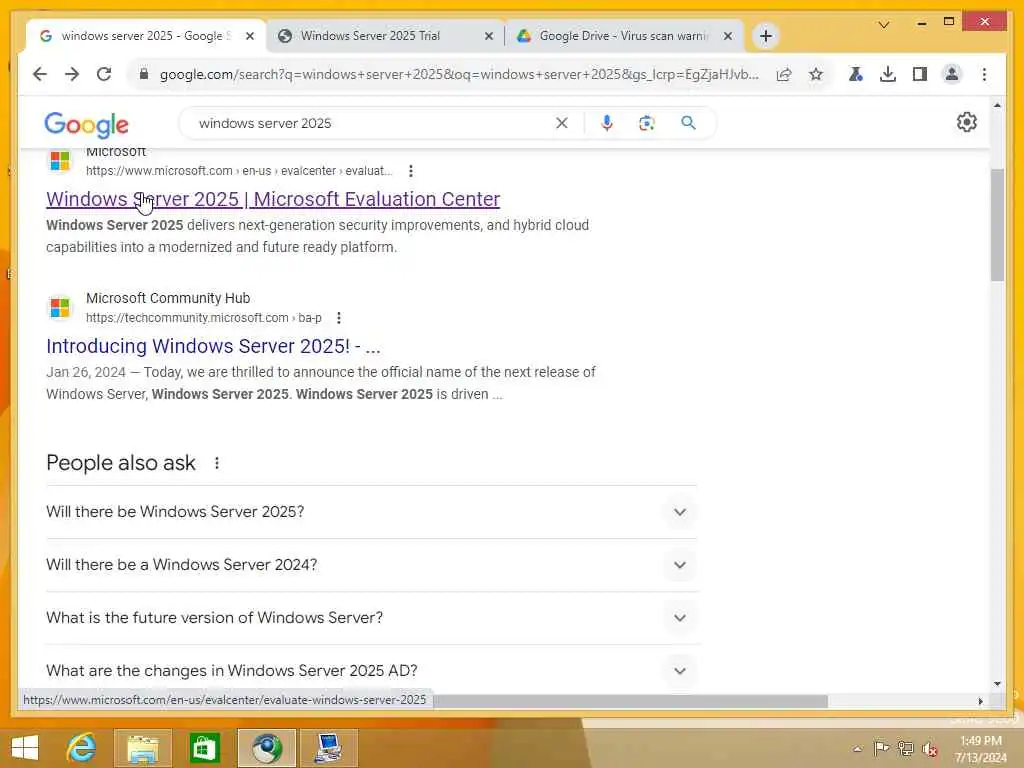The image size is (1024, 768).
Task: Search by image with Lens icon
Action: pyautogui.click(x=647, y=123)
